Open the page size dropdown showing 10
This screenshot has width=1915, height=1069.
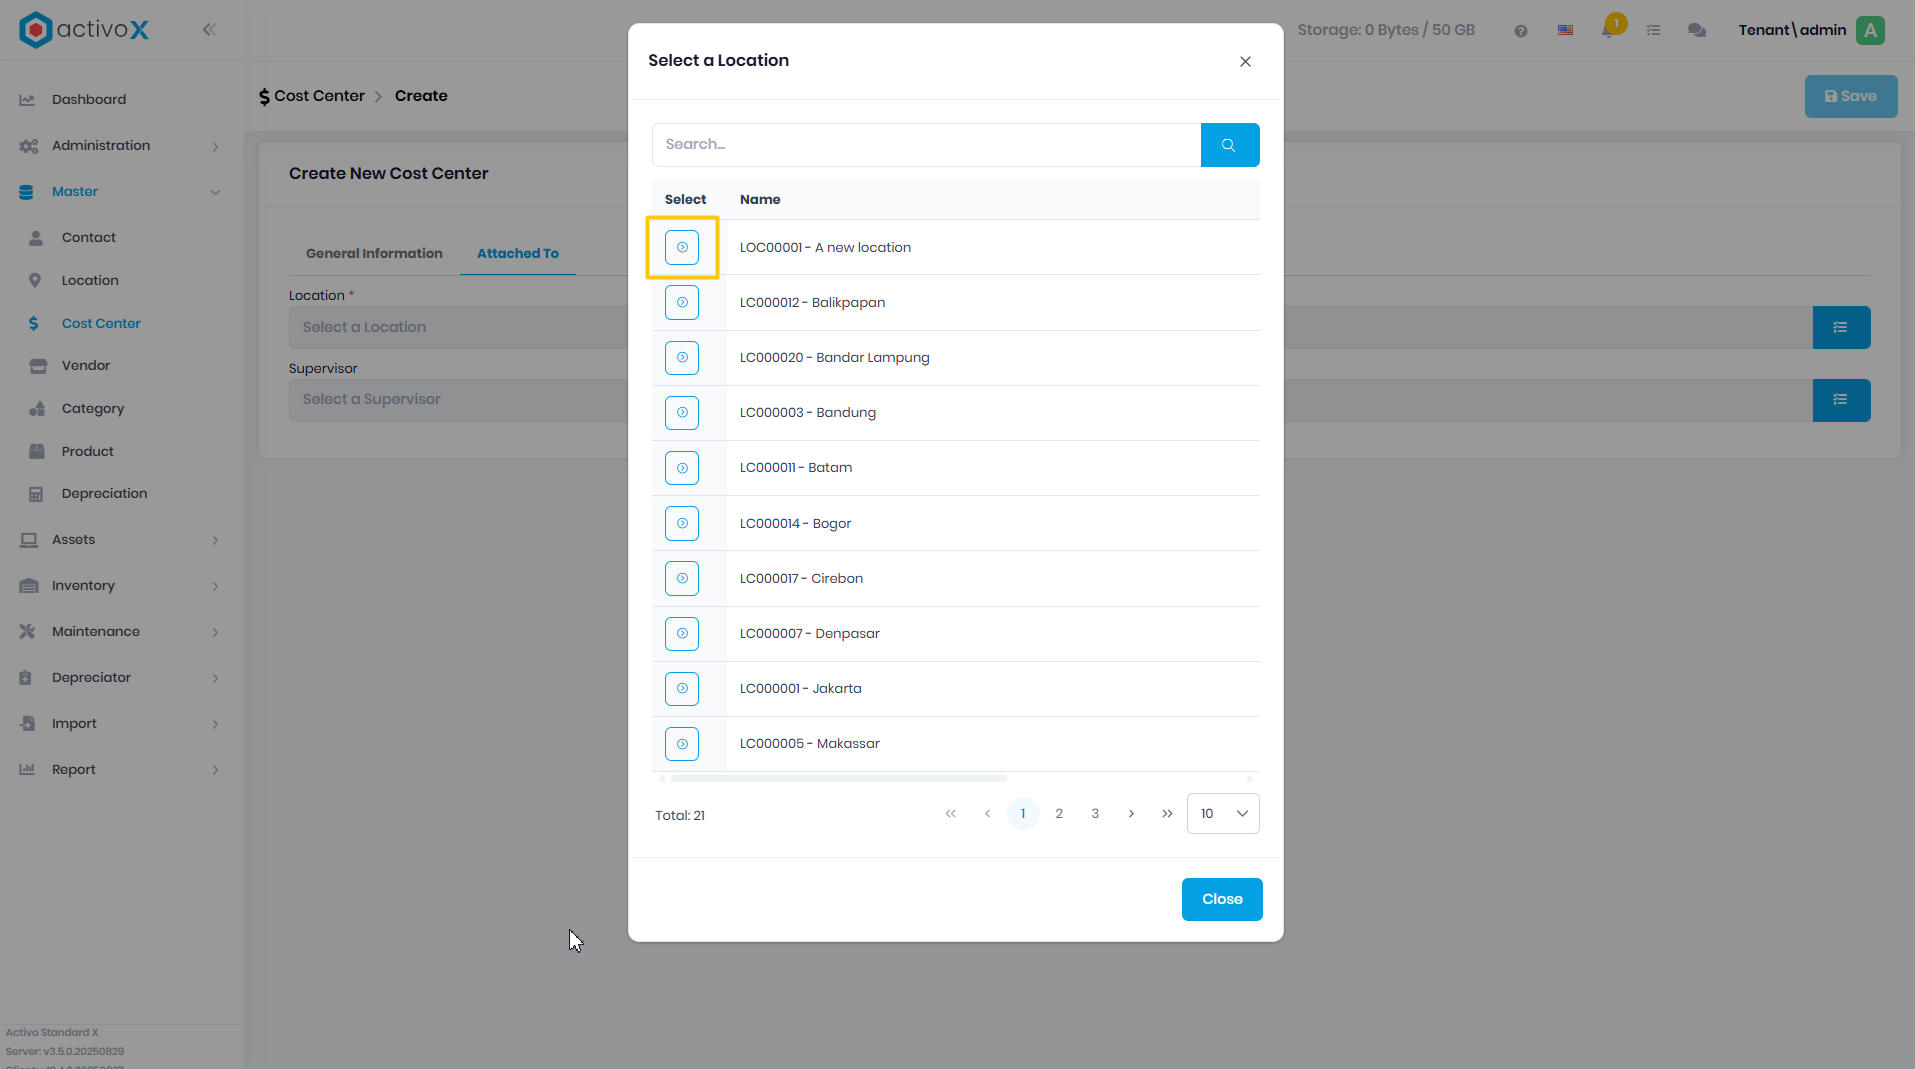1223,814
